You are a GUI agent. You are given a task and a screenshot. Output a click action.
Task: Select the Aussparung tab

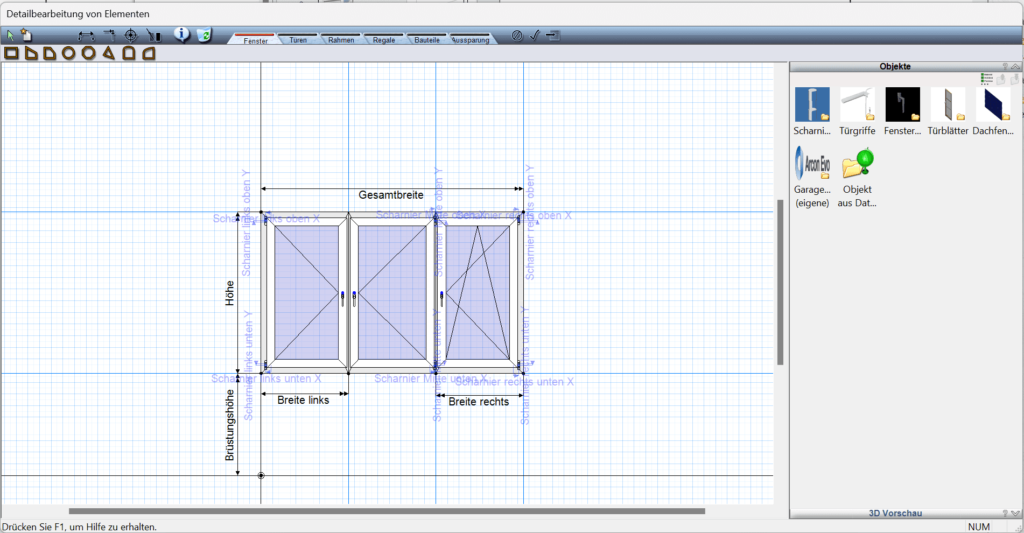tap(468, 40)
